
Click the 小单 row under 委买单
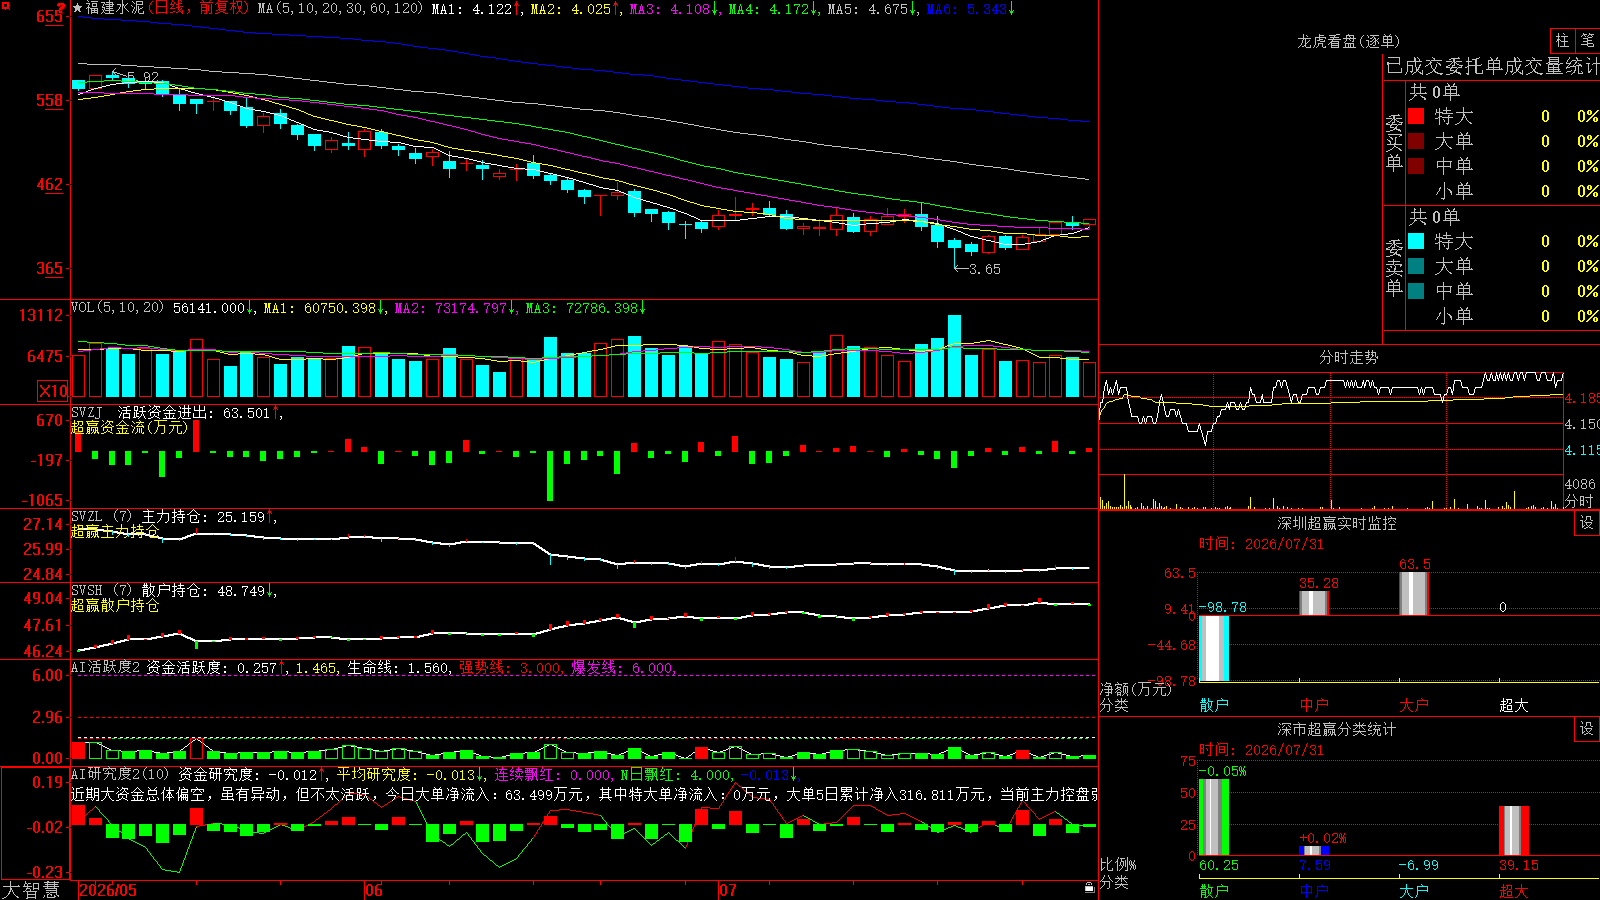1504,190
